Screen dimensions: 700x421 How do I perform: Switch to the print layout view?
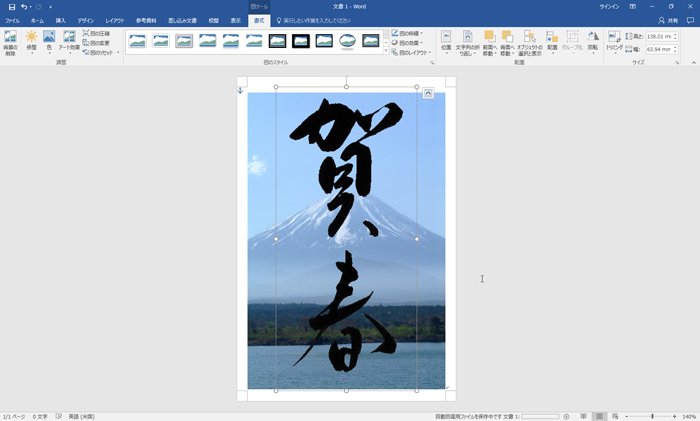pyautogui.click(x=599, y=416)
